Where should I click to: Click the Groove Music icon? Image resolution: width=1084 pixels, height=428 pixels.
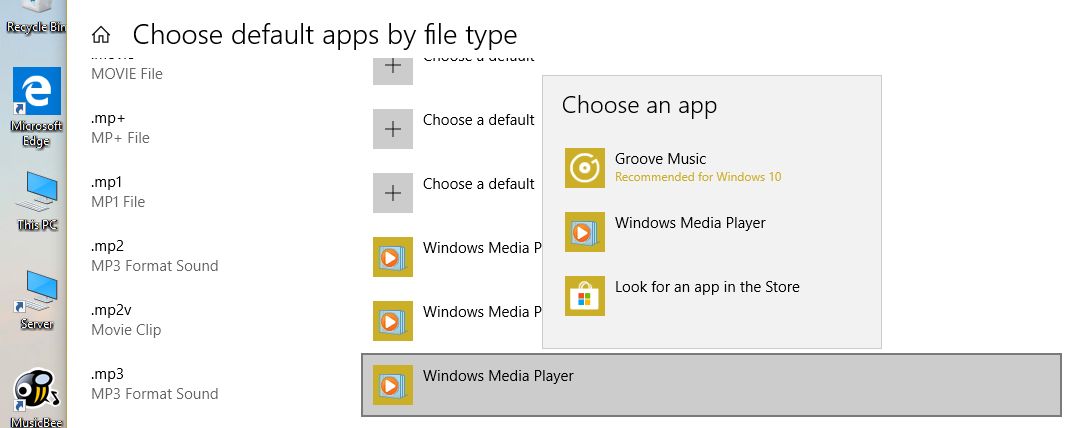(x=585, y=167)
